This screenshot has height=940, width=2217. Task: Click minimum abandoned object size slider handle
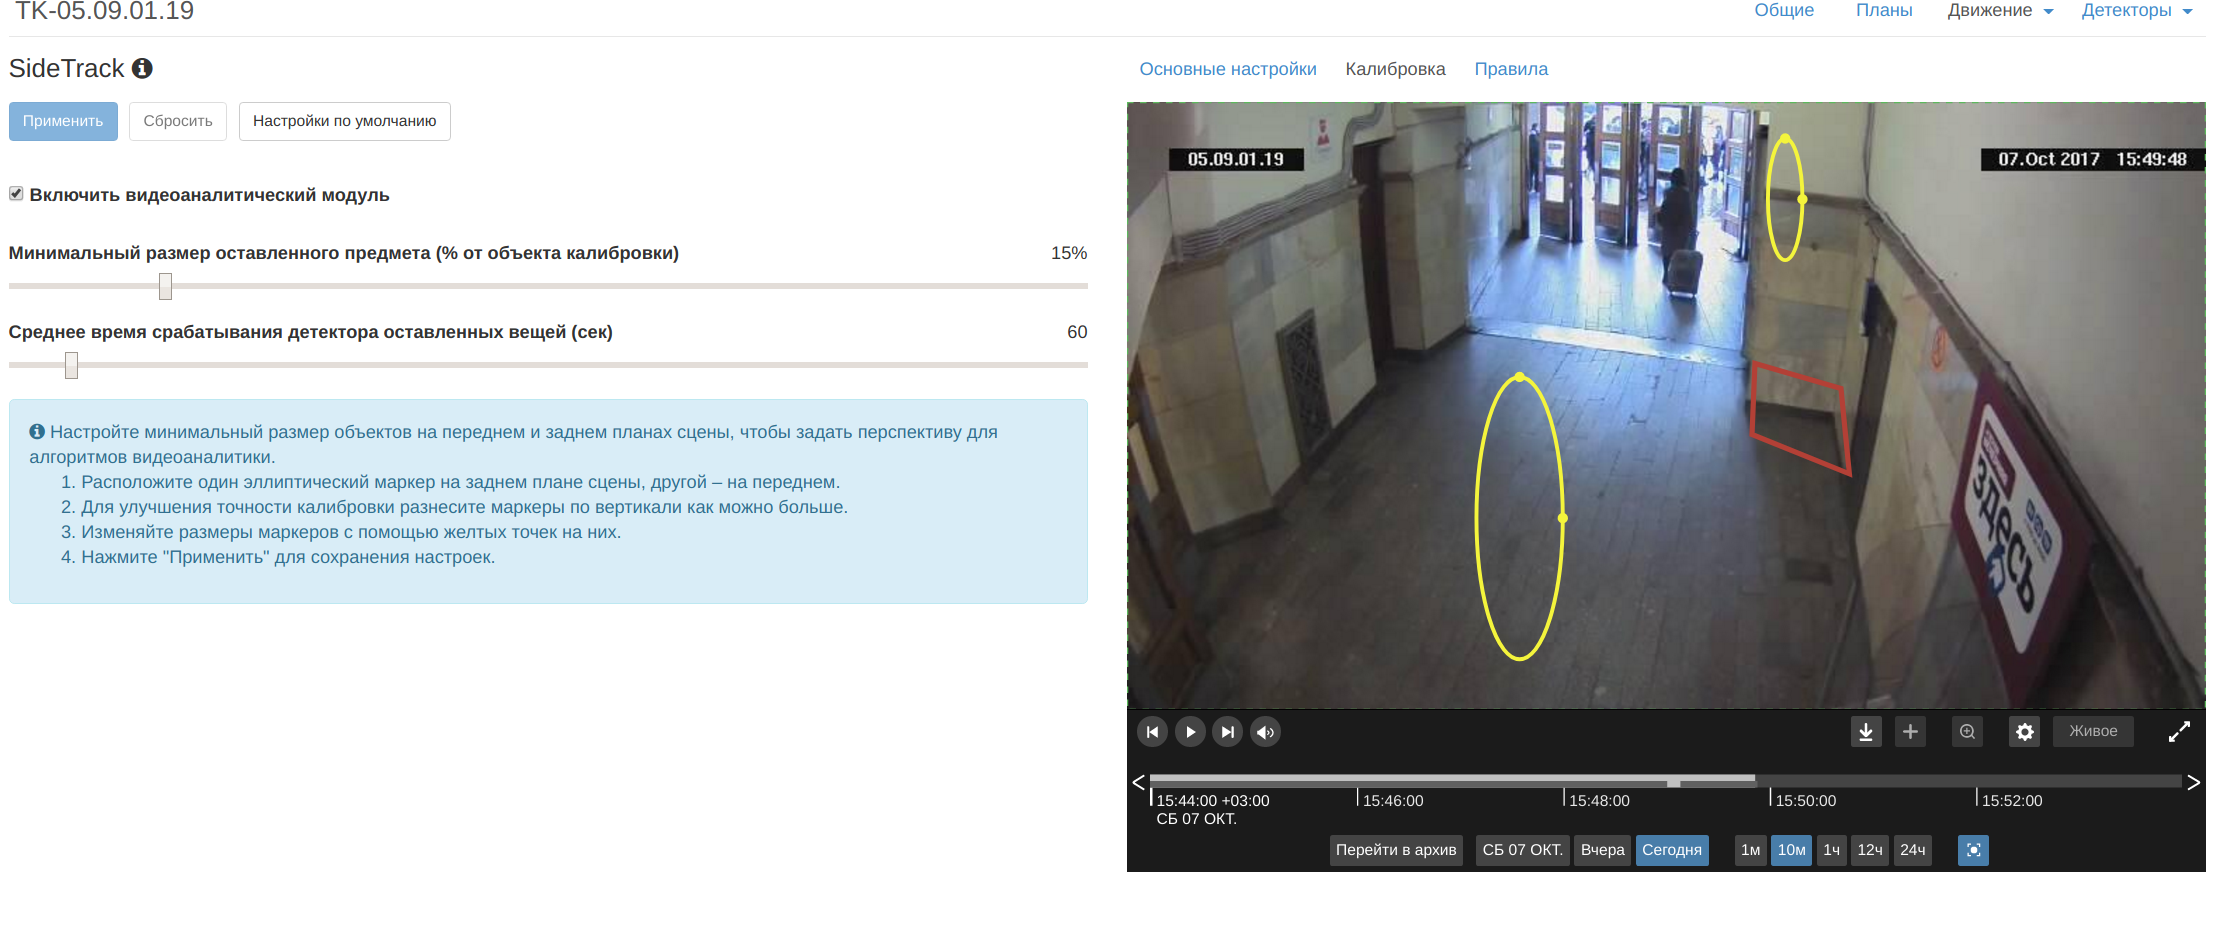pyautogui.click(x=165, y=287)
